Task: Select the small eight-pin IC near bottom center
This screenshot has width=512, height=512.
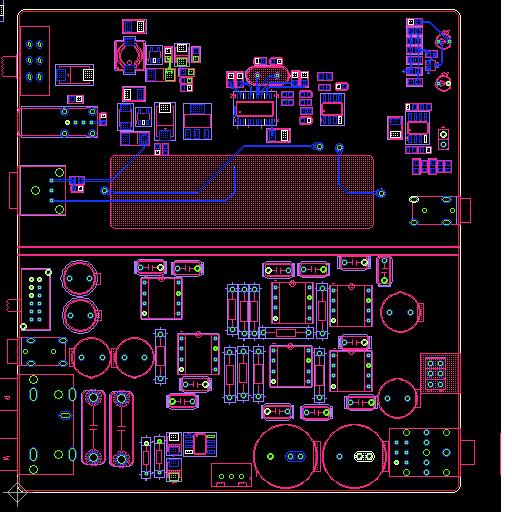Action: click(200, 444)
